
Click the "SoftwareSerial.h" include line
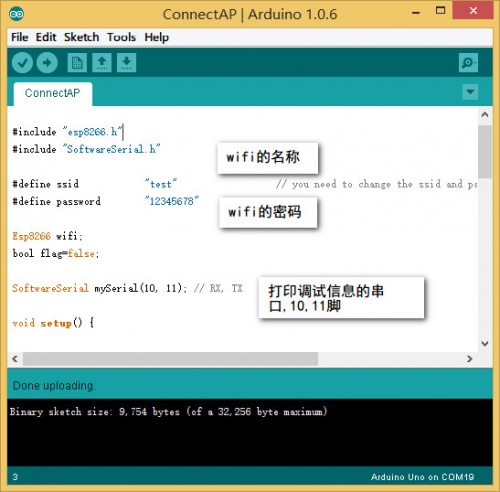click(x=86, y=149)
